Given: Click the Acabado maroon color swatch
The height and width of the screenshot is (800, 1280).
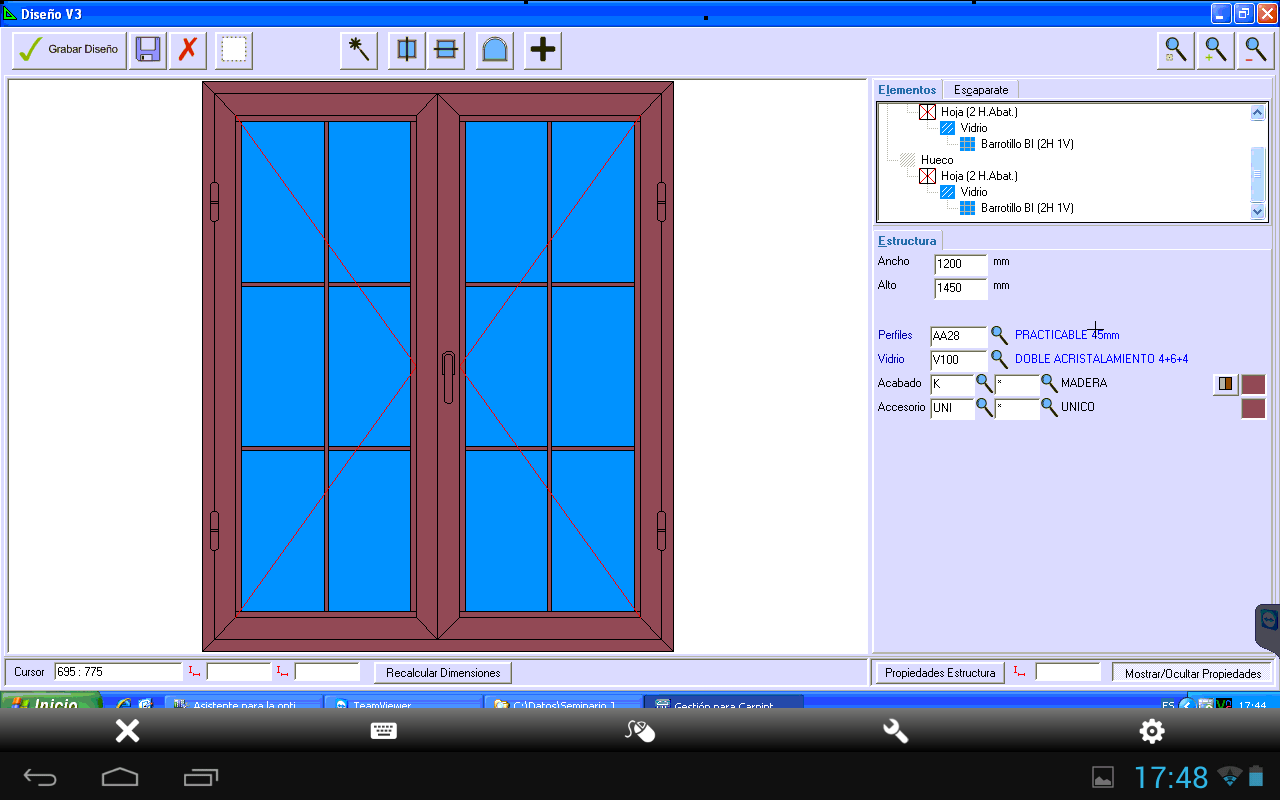Looking at the screenshot, I should tap(1253, 384).
